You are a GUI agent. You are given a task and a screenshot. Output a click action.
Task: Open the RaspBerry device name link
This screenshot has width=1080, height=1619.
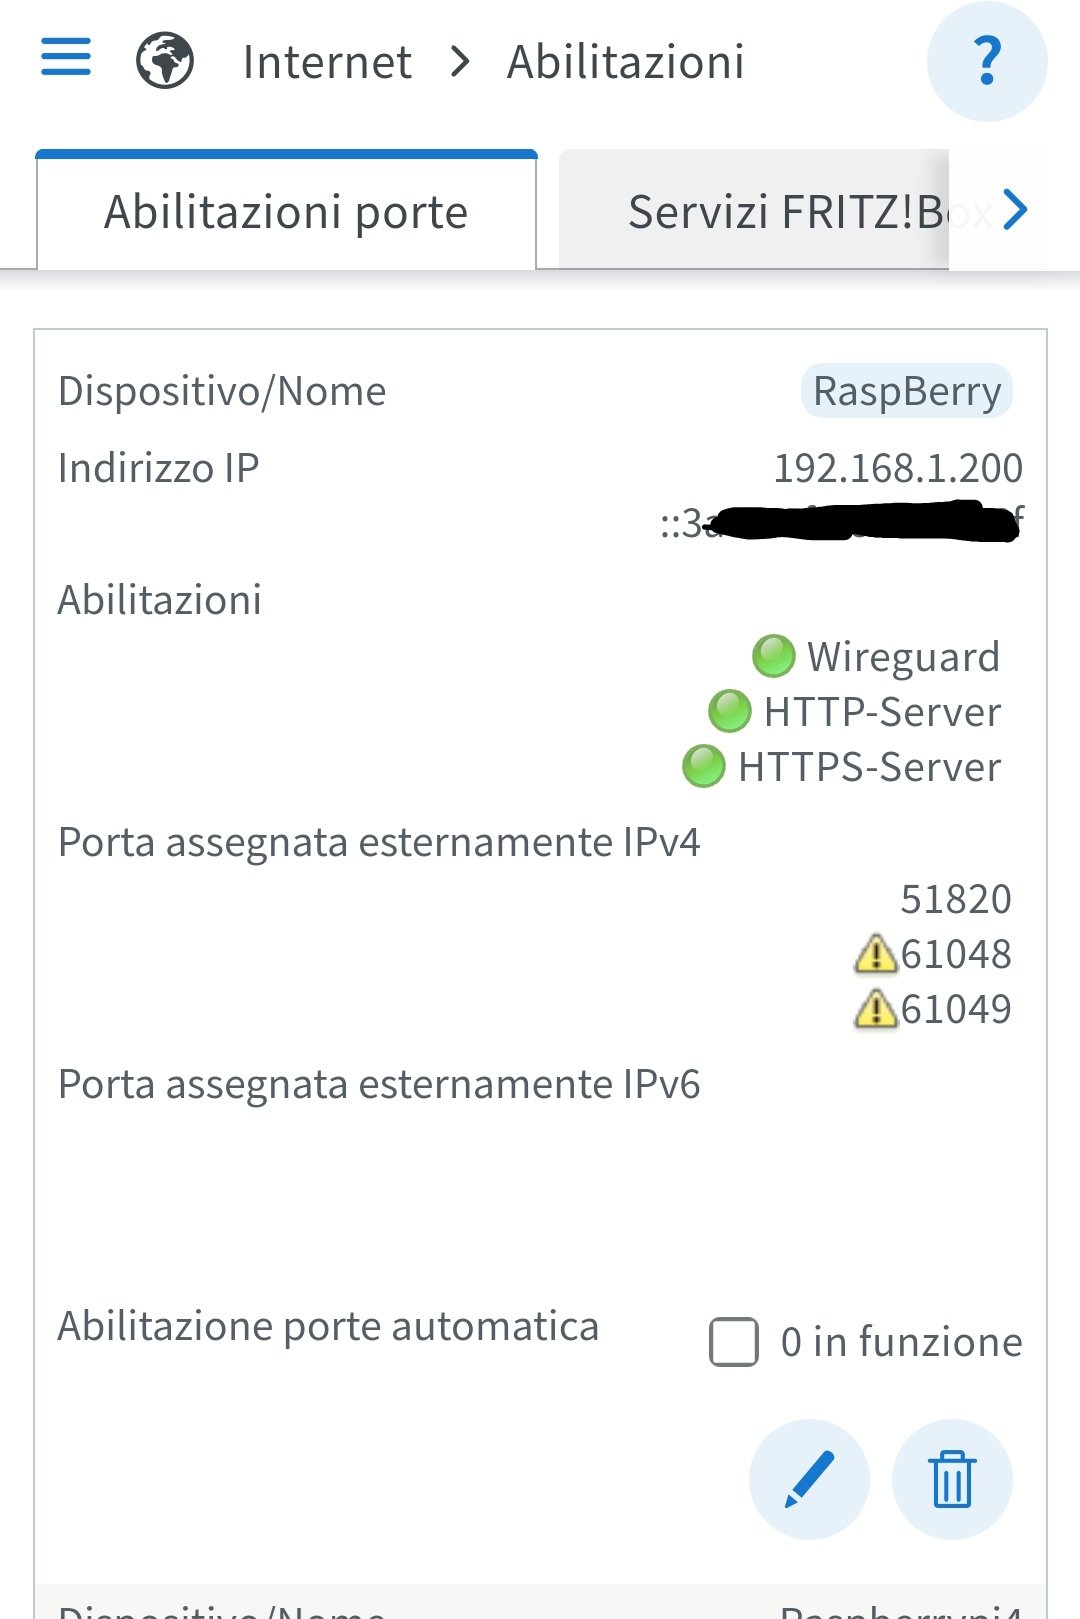pos(907,391)
